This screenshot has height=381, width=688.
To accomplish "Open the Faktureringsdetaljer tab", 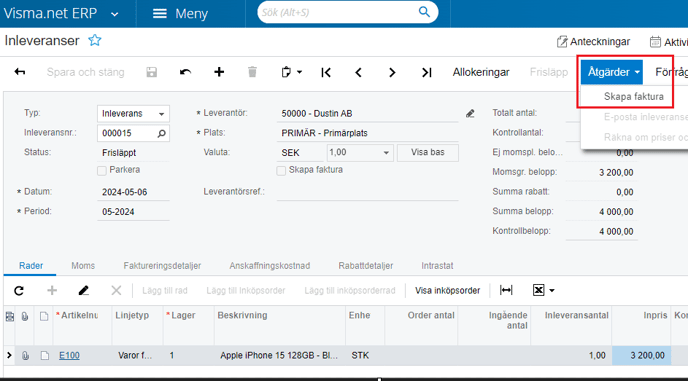I will (x=162, y=266).
